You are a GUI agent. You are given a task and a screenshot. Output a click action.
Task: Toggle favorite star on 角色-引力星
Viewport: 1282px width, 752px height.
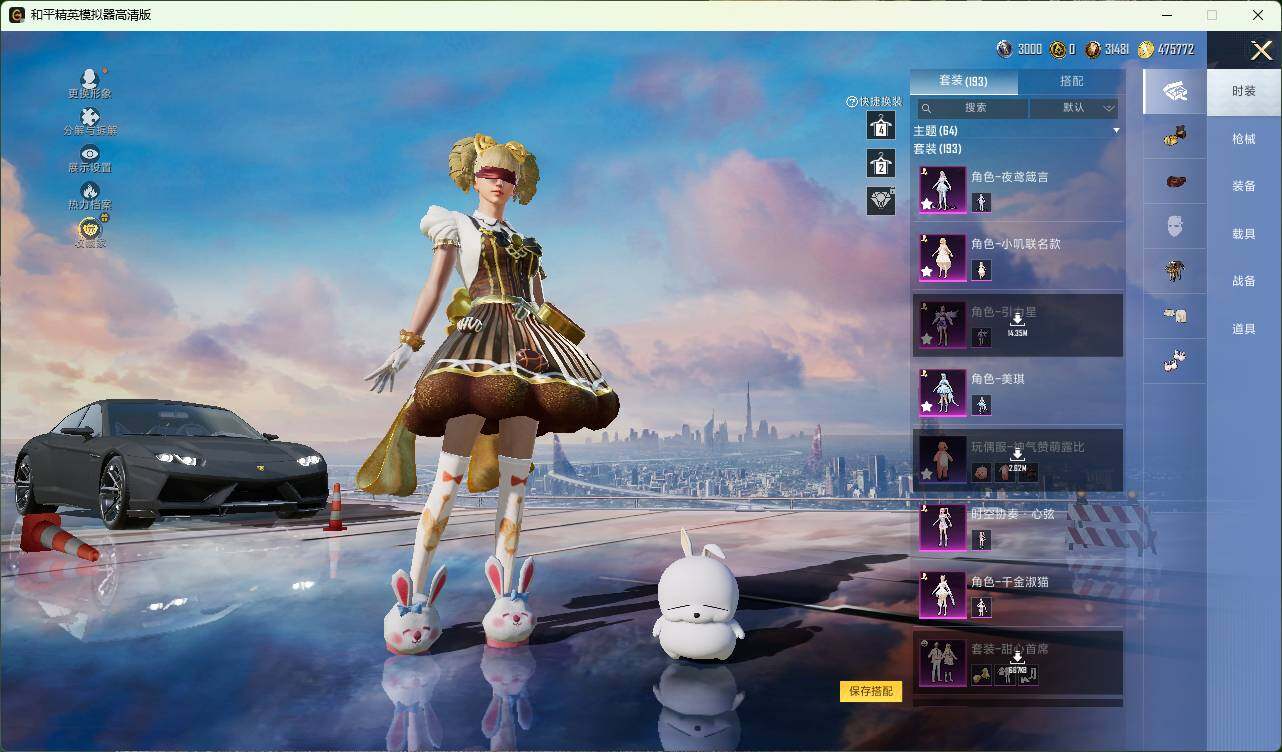point(927,339)
